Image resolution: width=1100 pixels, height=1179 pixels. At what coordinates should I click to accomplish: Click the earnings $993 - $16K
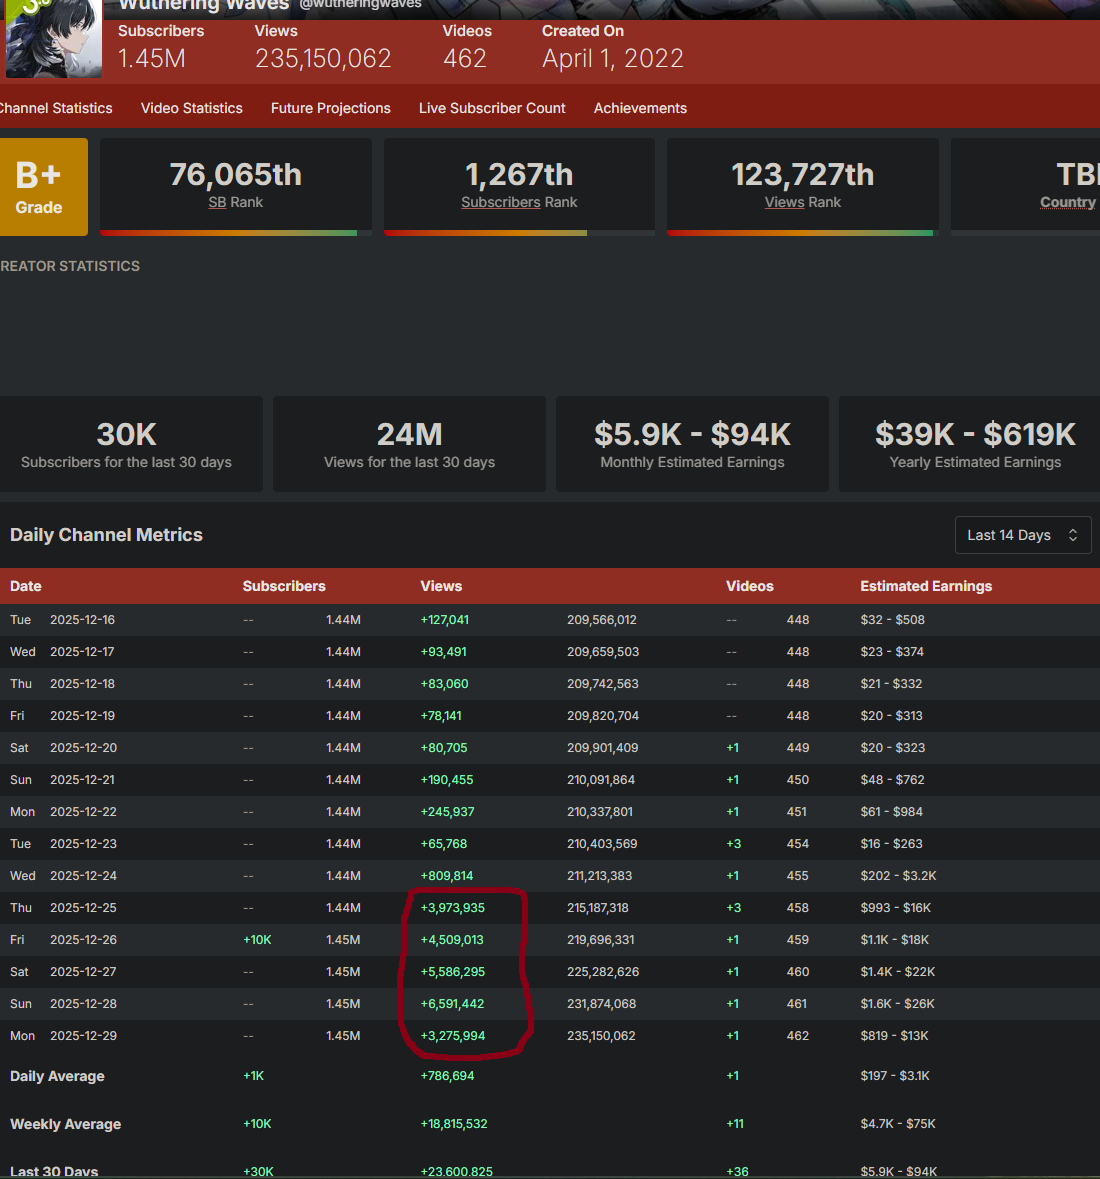895,908
